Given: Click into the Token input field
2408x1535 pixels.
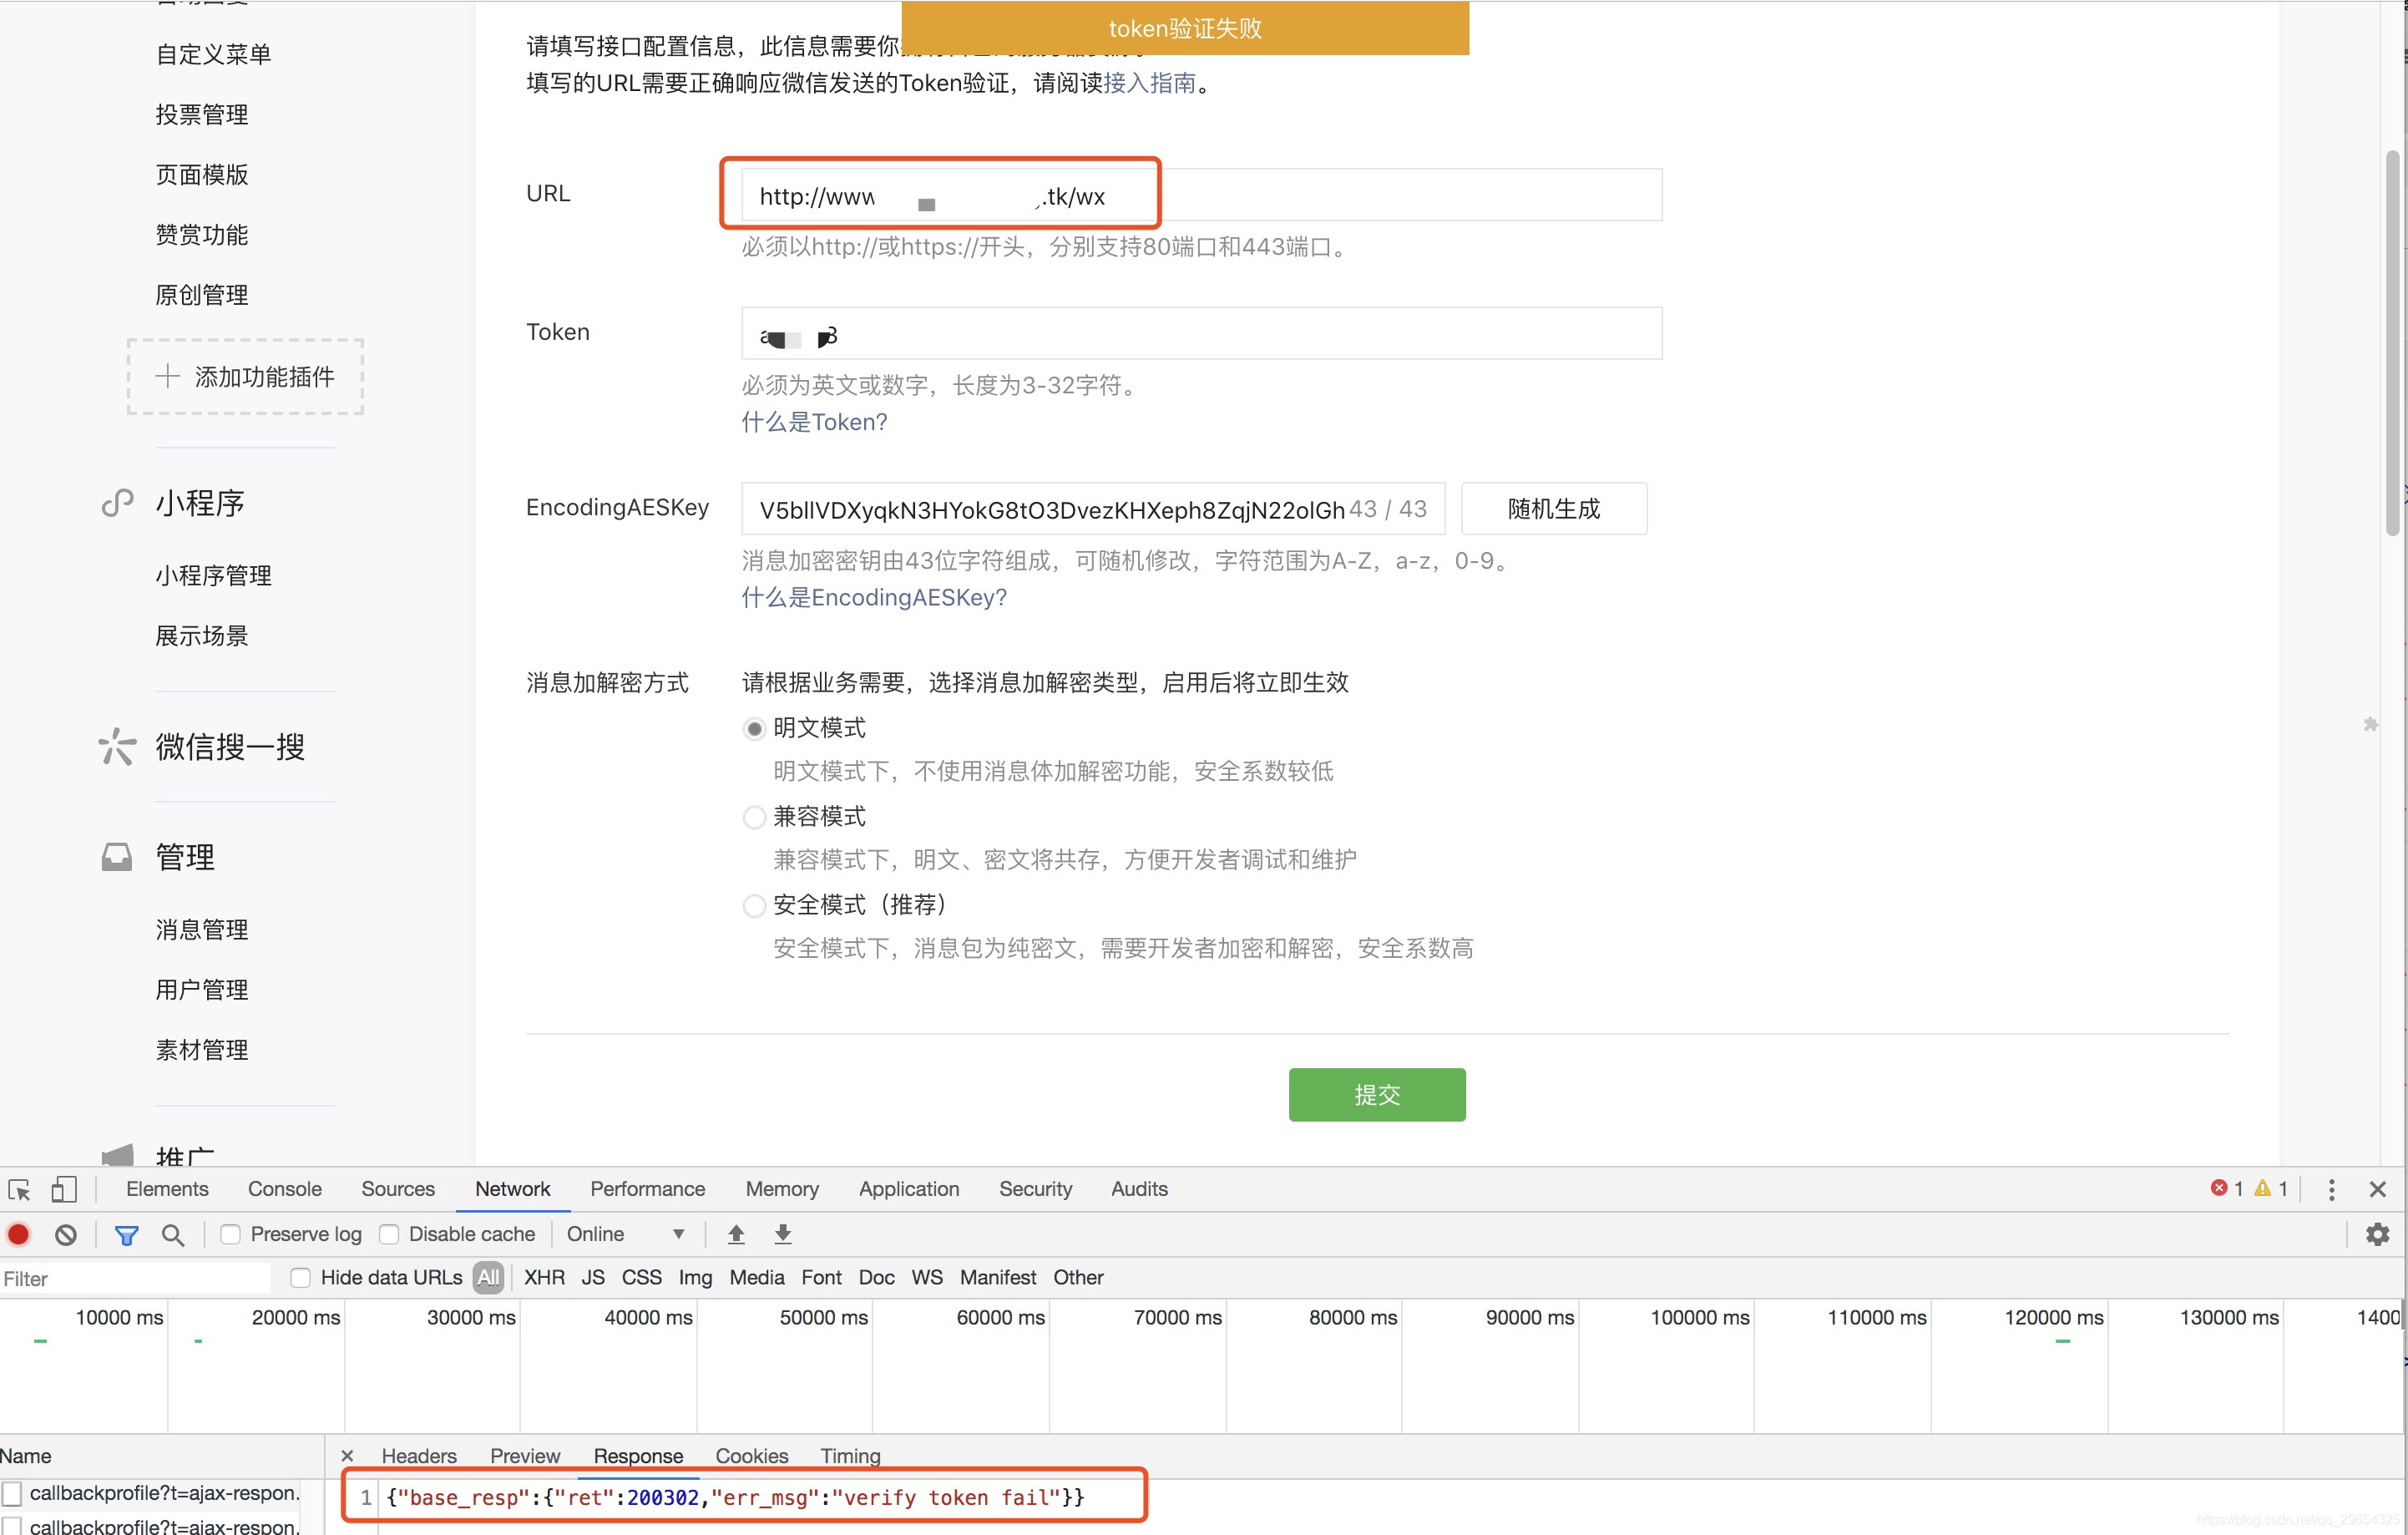Looking at the screenshot, I should 1201,333.
